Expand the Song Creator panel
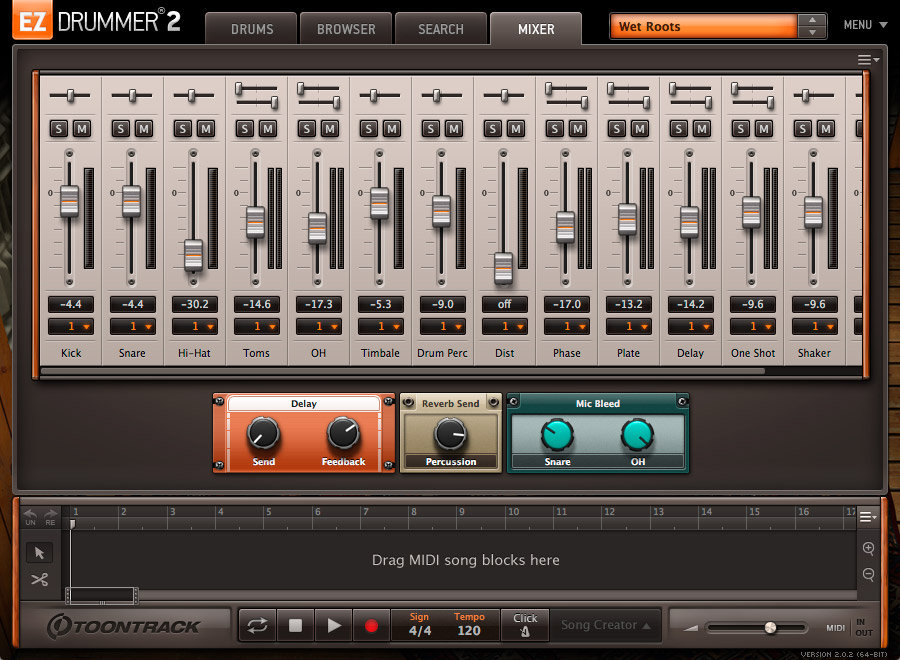 tap(605, 624)
